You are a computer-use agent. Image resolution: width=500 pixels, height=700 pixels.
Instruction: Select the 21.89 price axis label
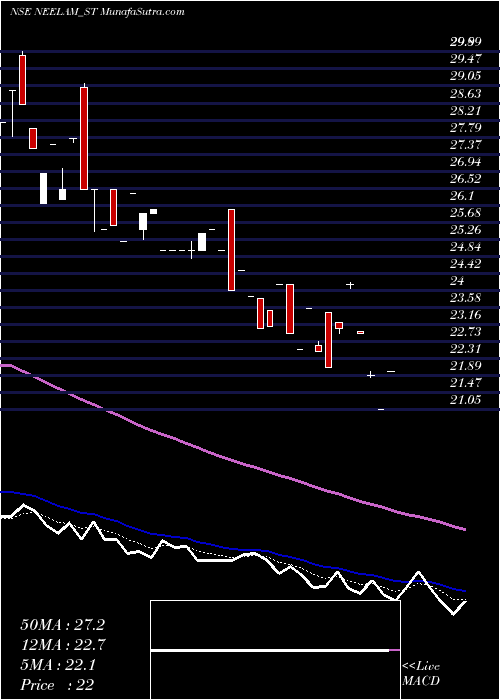point(465,366)
